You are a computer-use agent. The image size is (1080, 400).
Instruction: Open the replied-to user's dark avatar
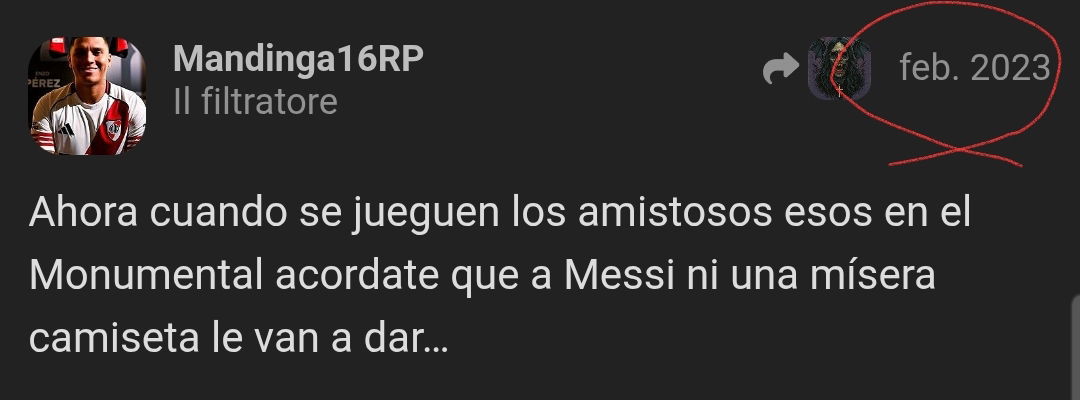[x=839, y=68]
